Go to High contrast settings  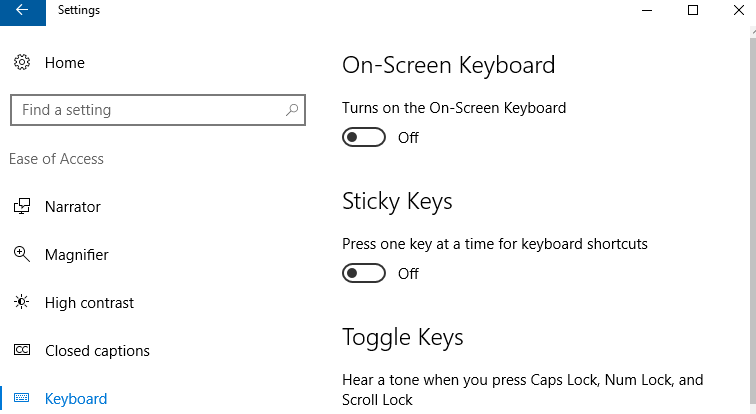(89, 303)
